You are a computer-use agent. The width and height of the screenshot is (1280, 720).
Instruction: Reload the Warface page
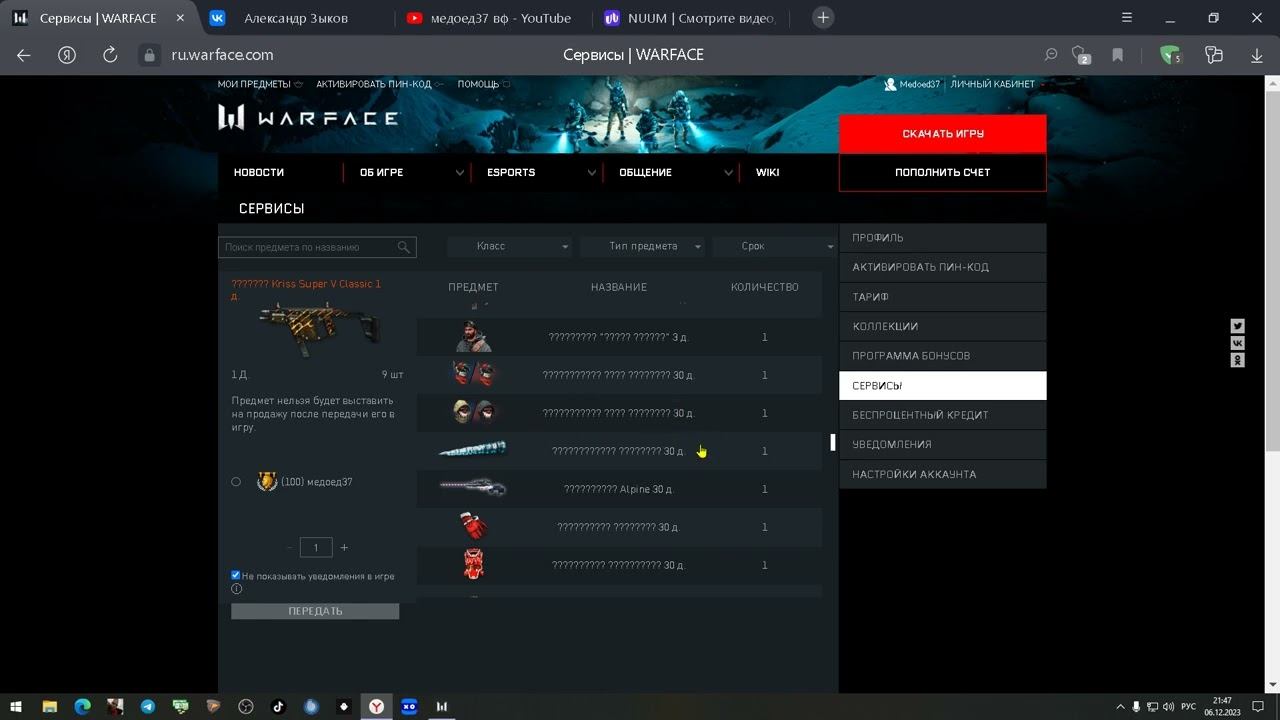coord(110,55)
